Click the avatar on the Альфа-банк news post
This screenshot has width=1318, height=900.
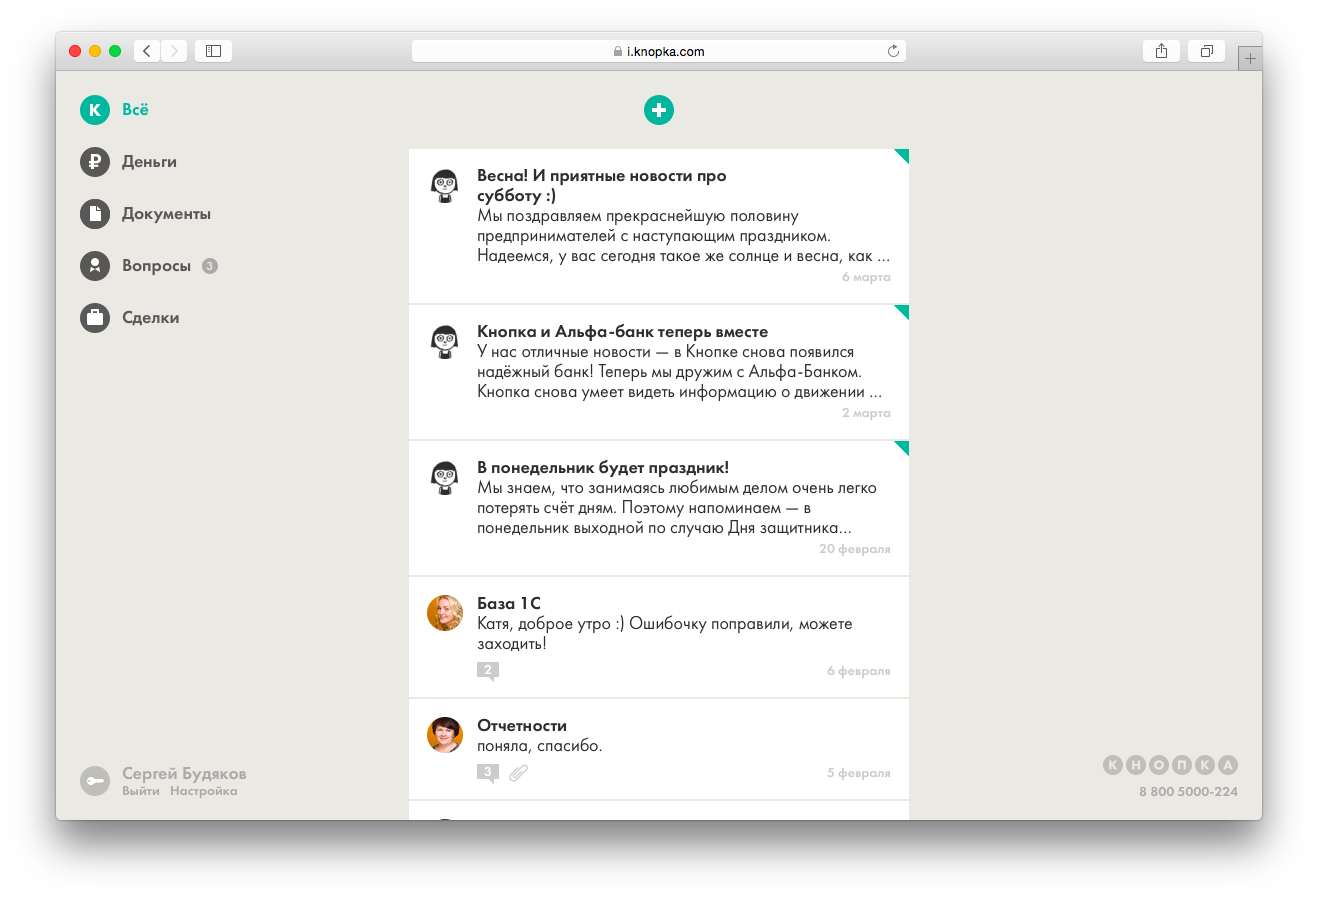445,342
